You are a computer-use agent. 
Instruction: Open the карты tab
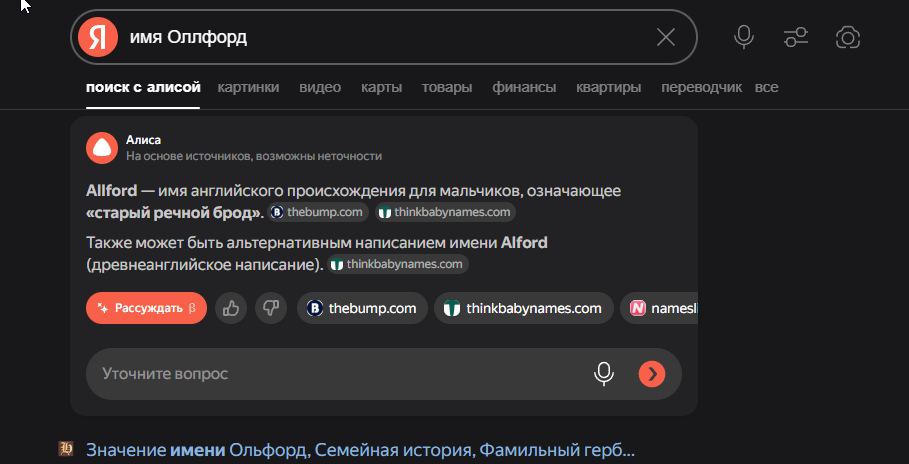[381, 88]
